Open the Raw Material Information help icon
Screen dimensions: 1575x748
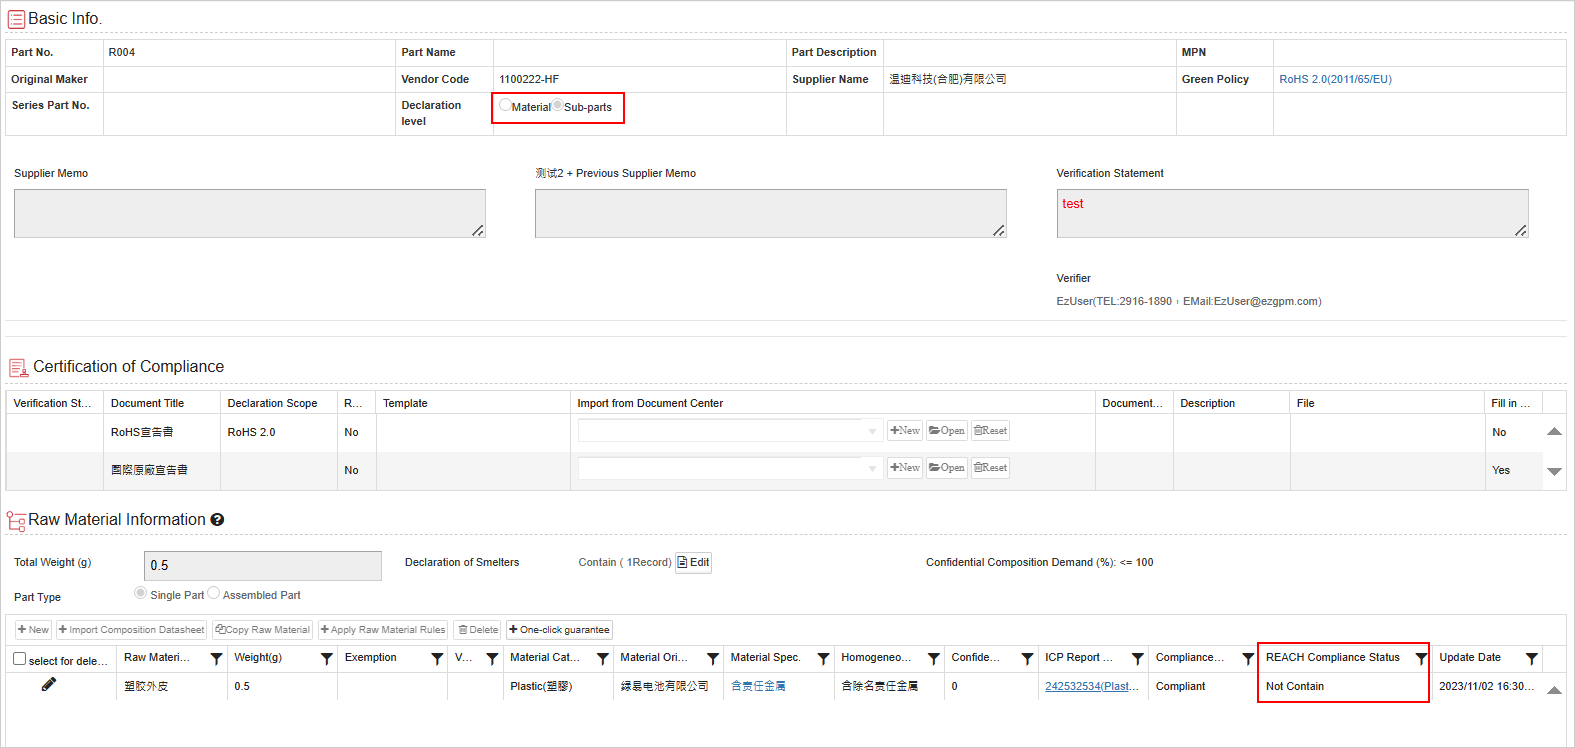point(217,520)
